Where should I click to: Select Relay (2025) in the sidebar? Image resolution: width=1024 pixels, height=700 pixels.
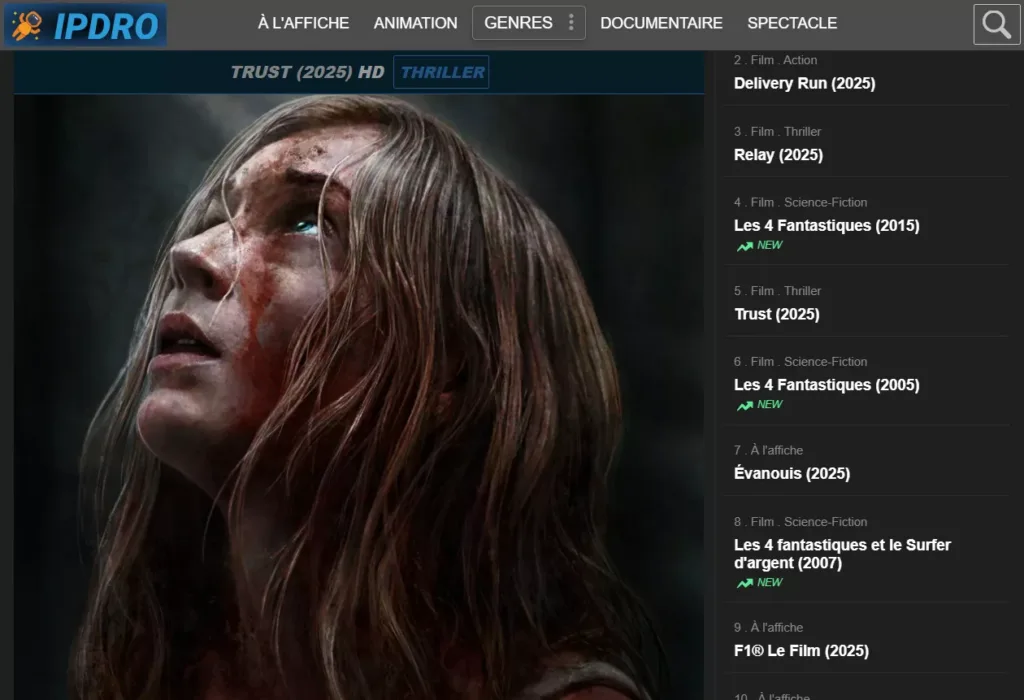tap(778, 155)
